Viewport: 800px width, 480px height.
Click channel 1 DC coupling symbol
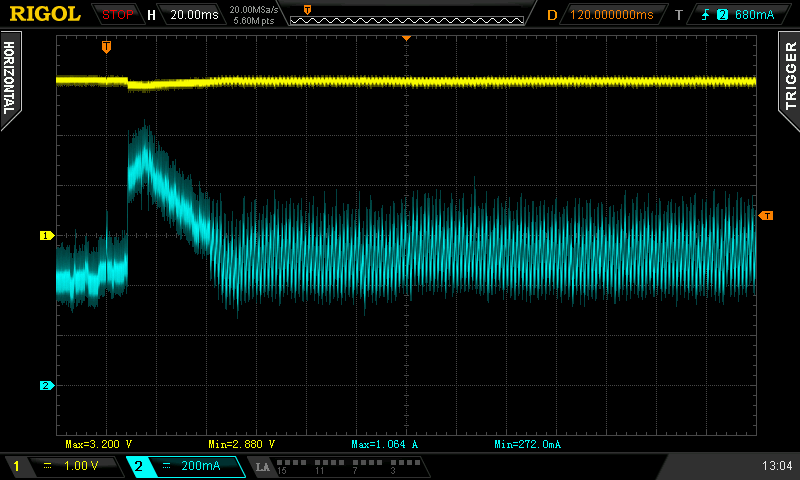(47, 466)
